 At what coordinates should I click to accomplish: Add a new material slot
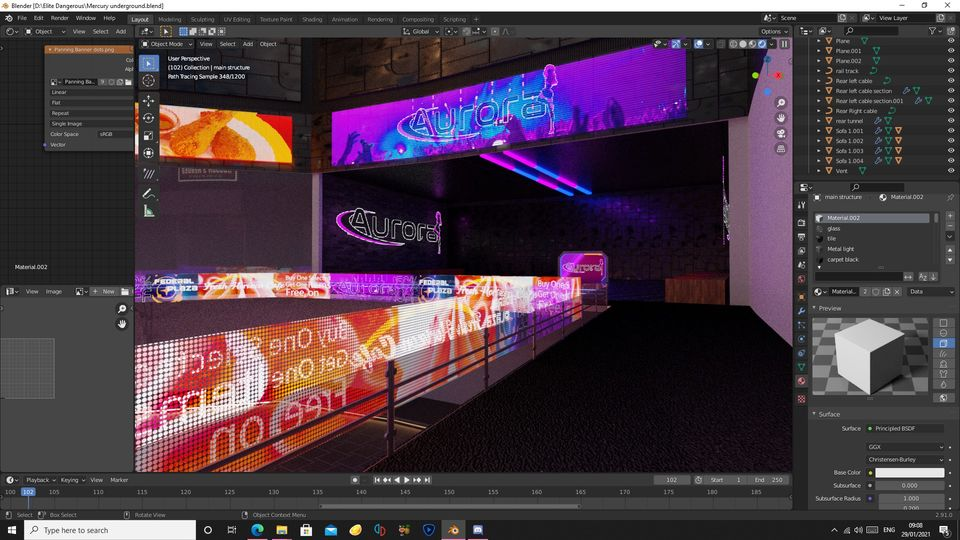[950, 216]
